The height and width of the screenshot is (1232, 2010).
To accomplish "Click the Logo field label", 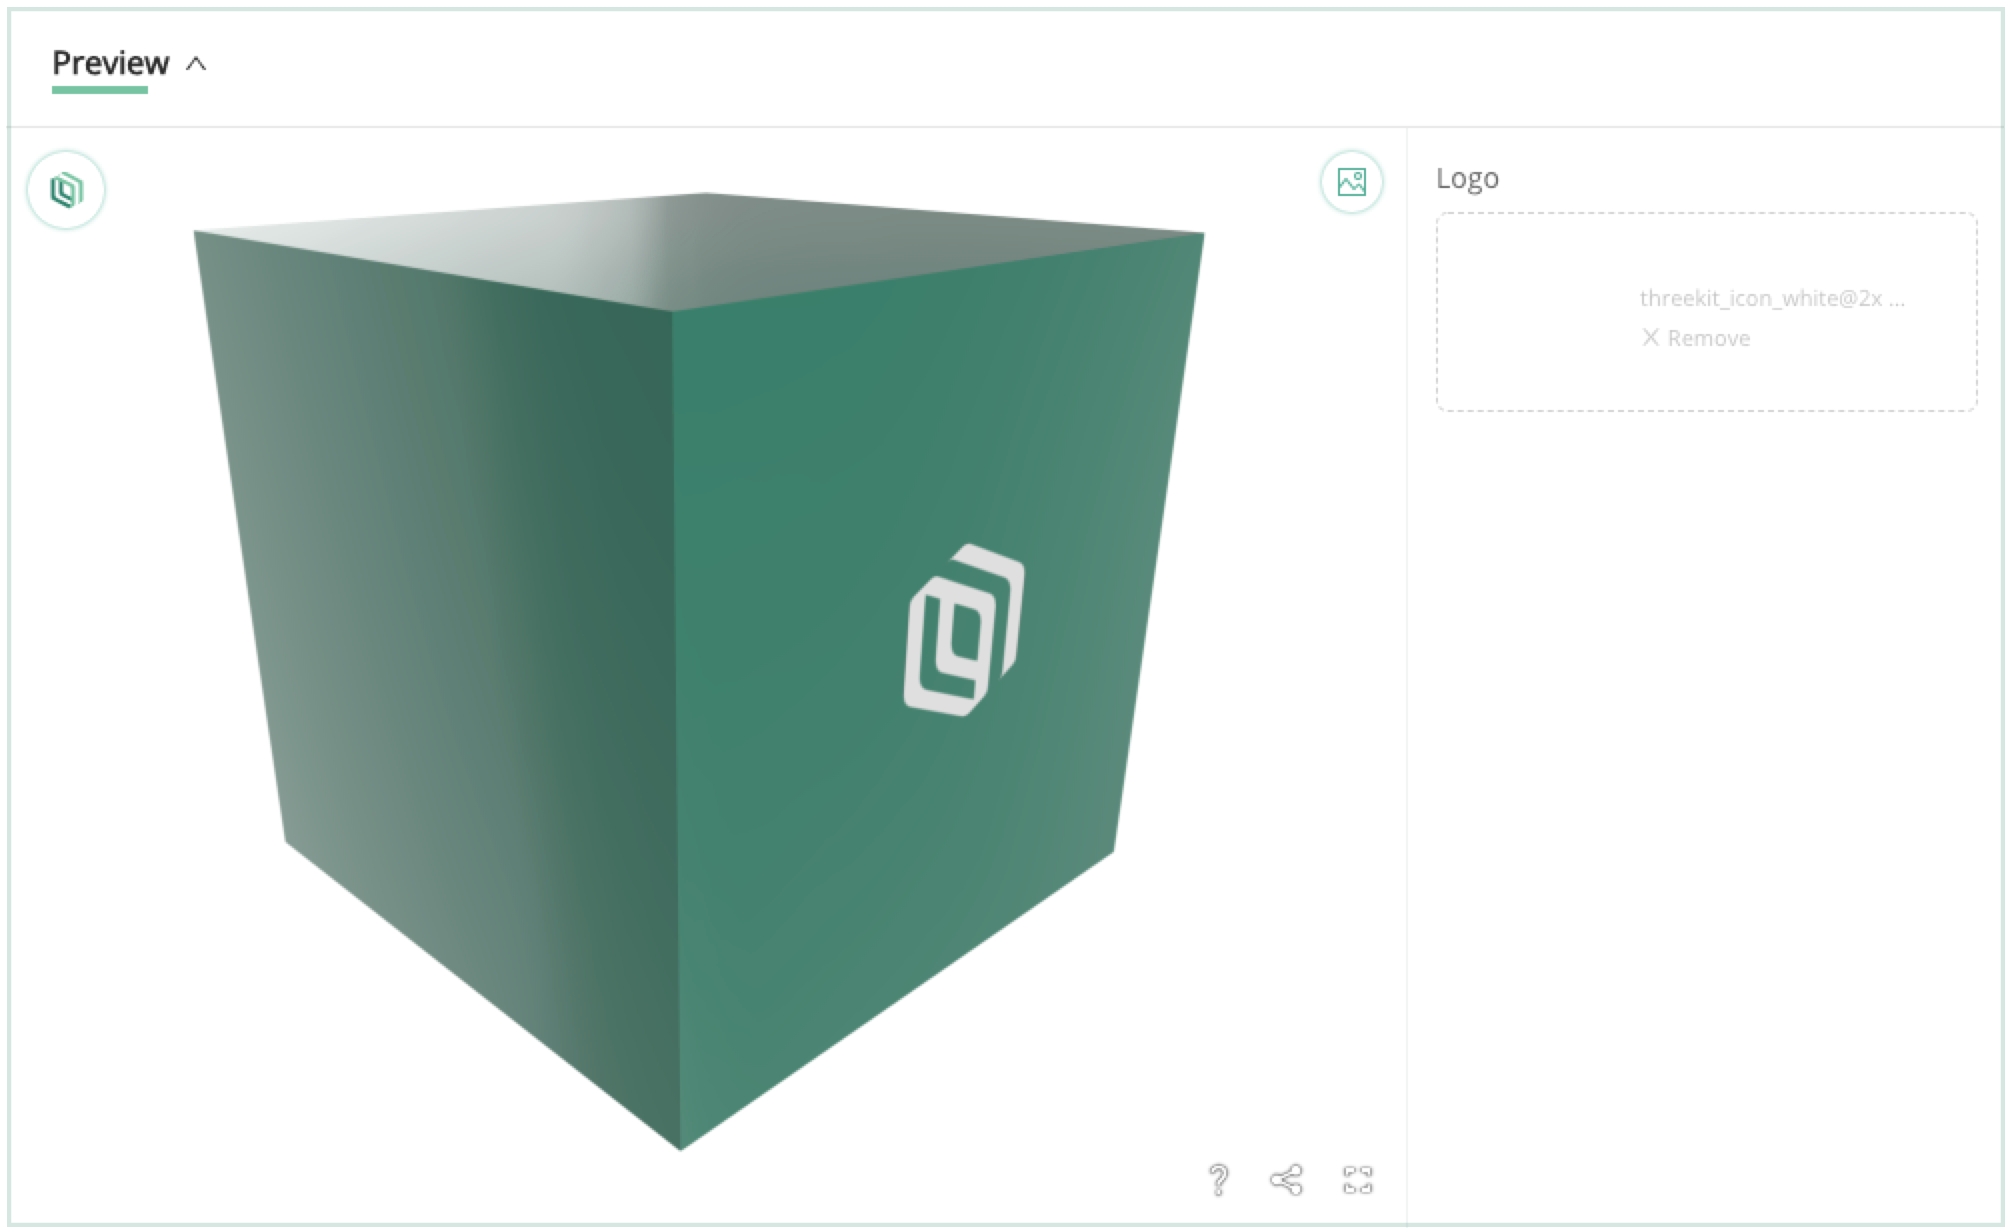I will (1467, 179).
